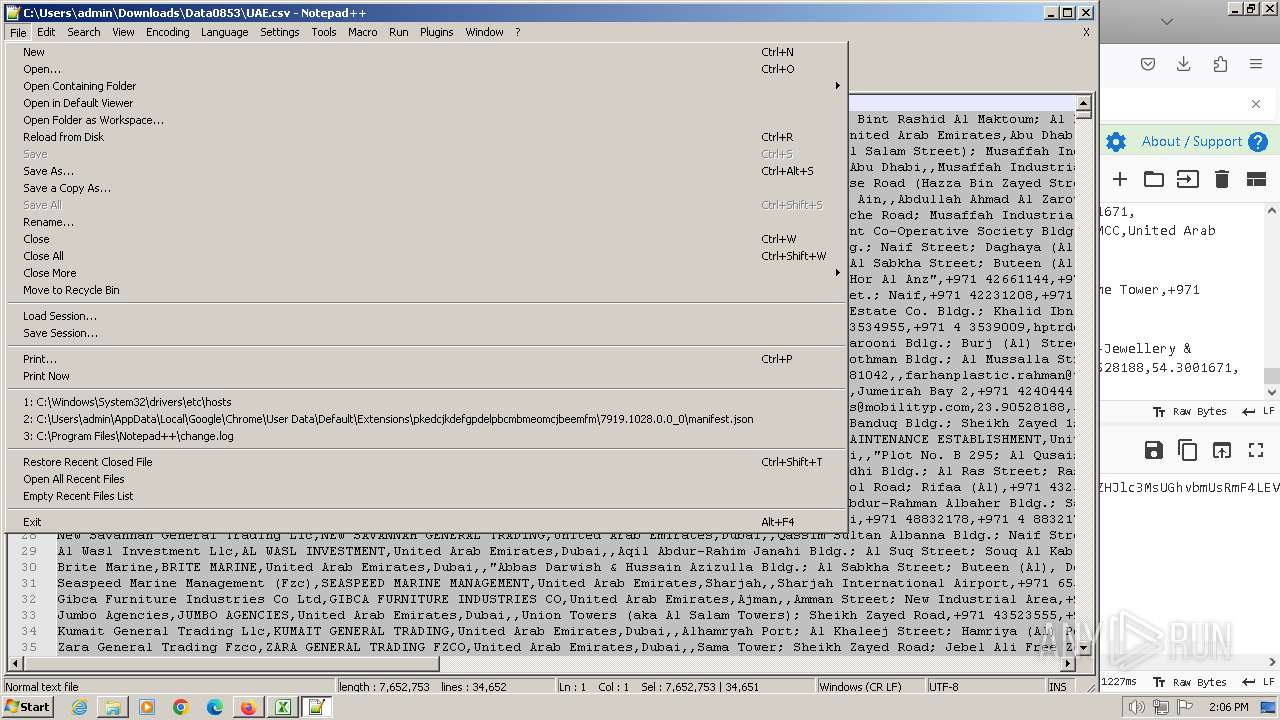This screenshot has height=720, width=1280.
Task: Open recent file manifest.json
Action: pyautogui.click(x=426, y=419)
